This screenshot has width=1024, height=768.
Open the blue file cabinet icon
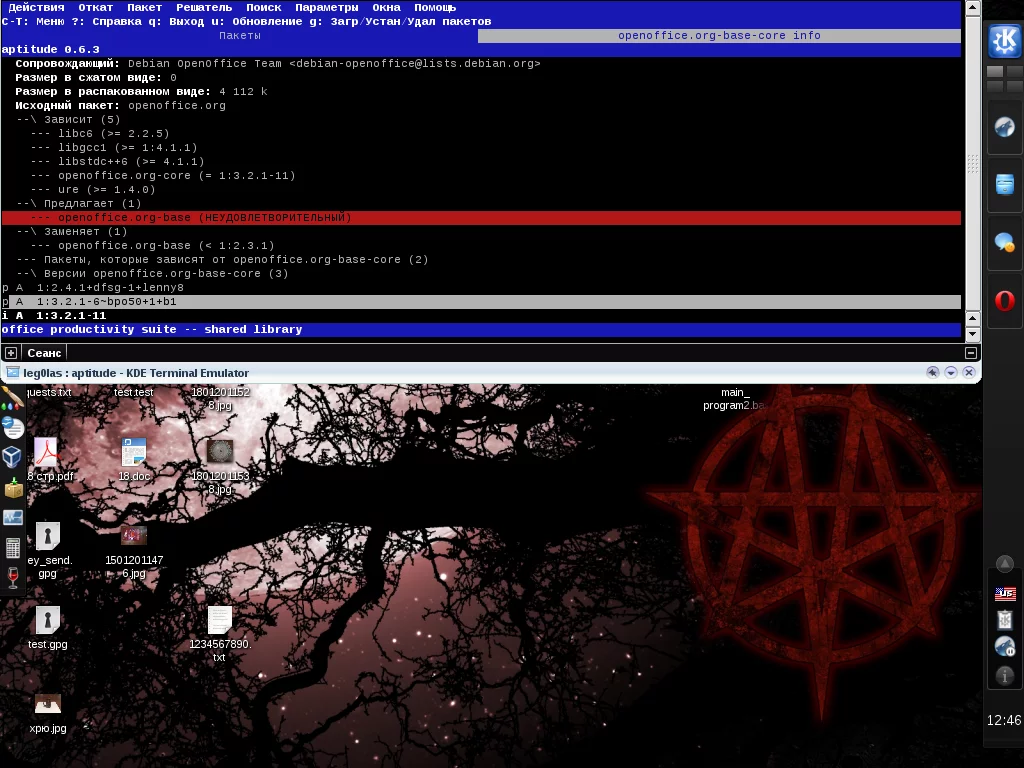tap(1004, 184)
